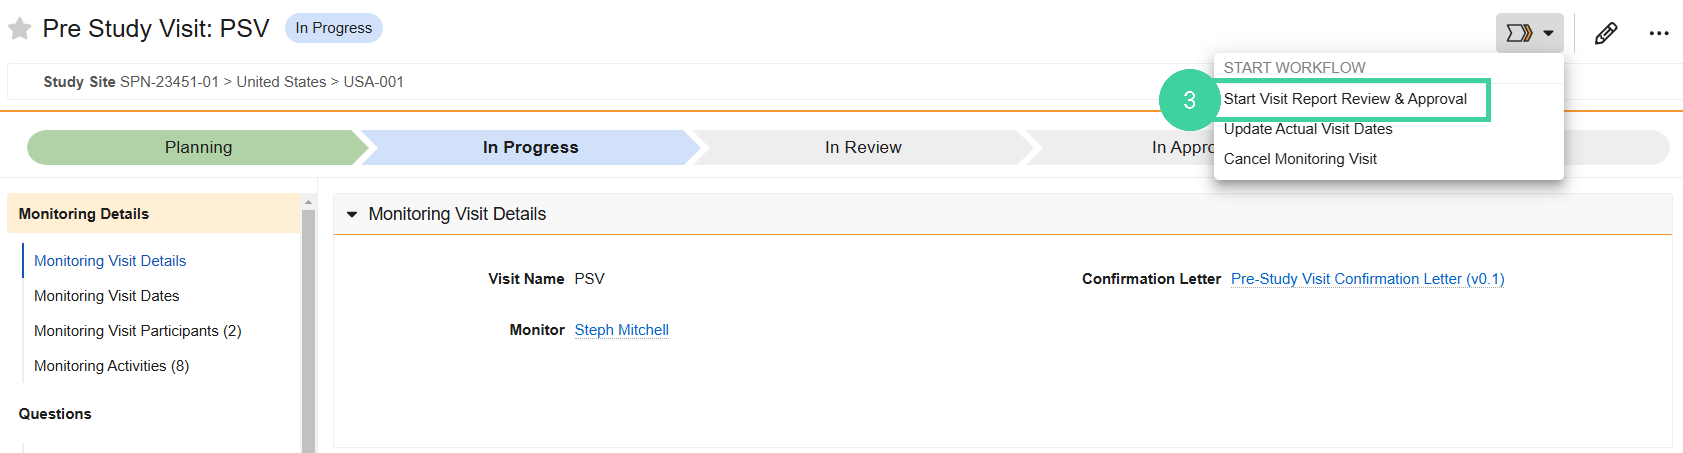Image resolution: width=1683 pixels, height=453 pixels.
Task: Open Steph Mitchell monitor link
Action: pos(621,330)
